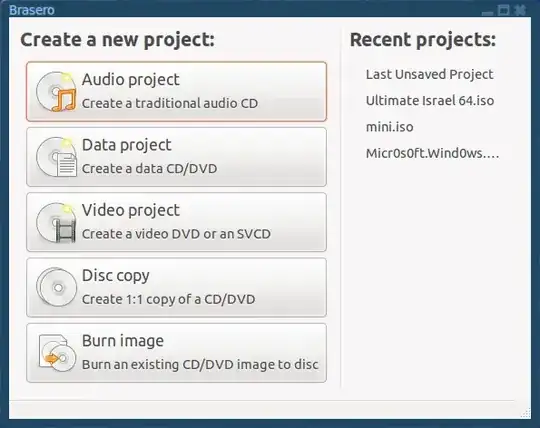Start a new Data project
Viewport: 540px width, 428px height.
pos(176,157)
